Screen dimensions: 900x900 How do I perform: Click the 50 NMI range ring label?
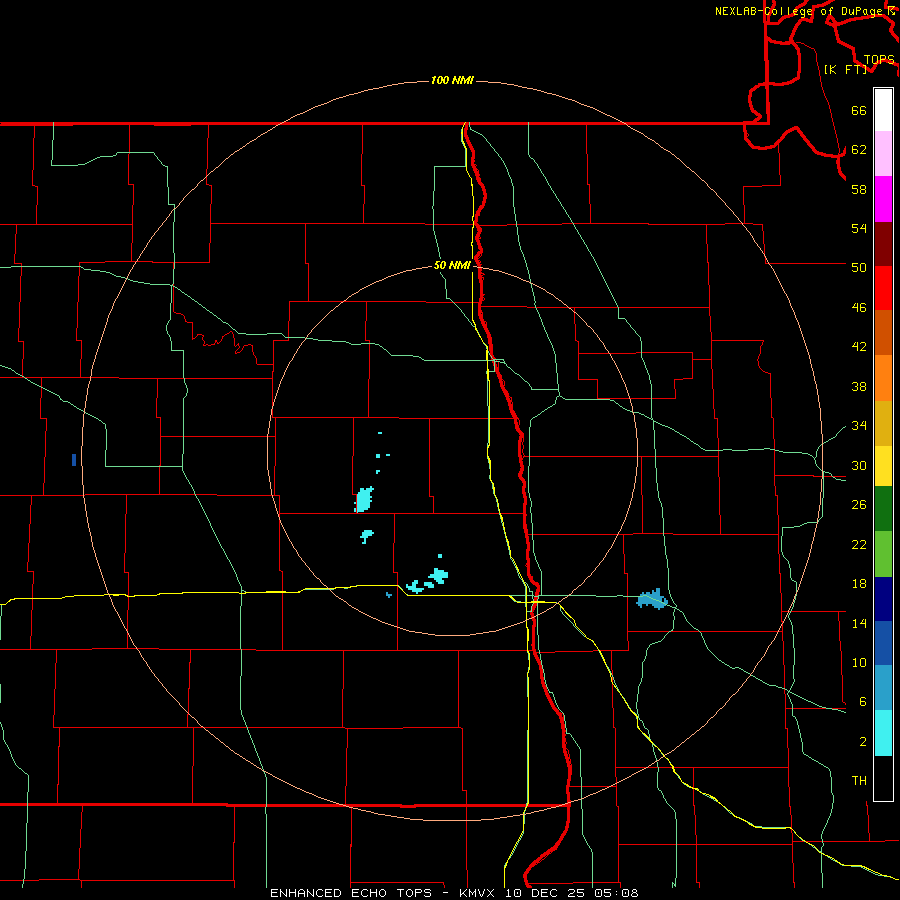(452, 265)
